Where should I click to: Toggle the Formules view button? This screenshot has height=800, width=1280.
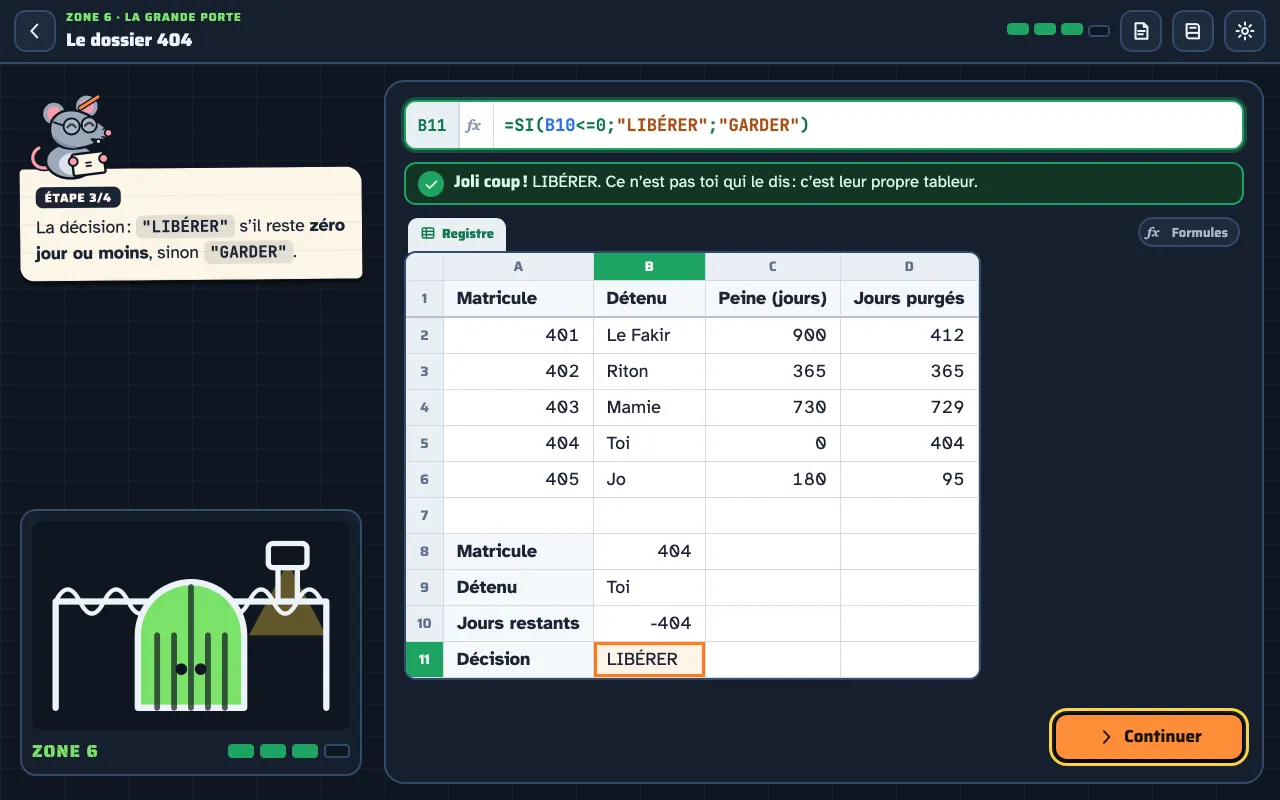point(1188,232)
